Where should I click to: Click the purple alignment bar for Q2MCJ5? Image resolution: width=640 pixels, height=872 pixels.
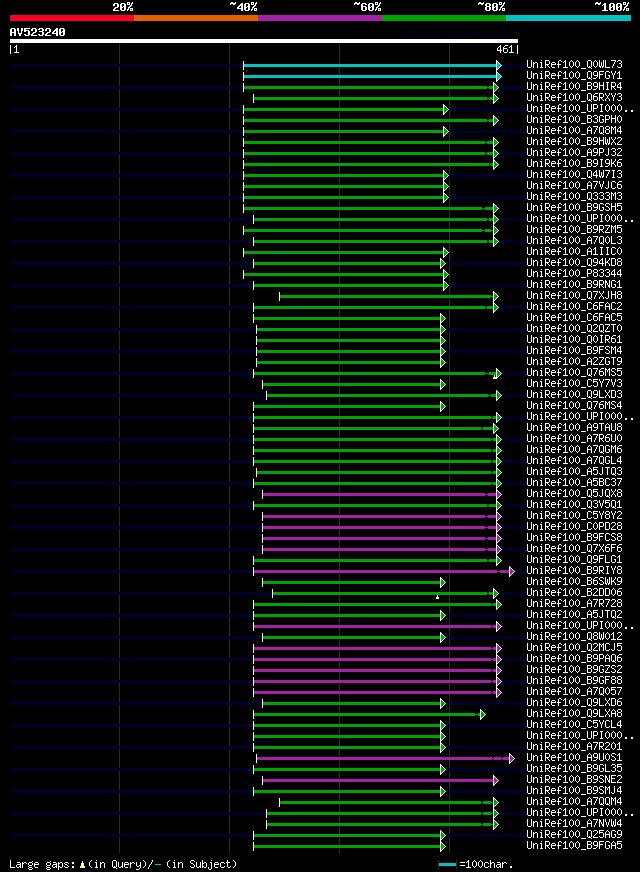click(x=376, y=649)
